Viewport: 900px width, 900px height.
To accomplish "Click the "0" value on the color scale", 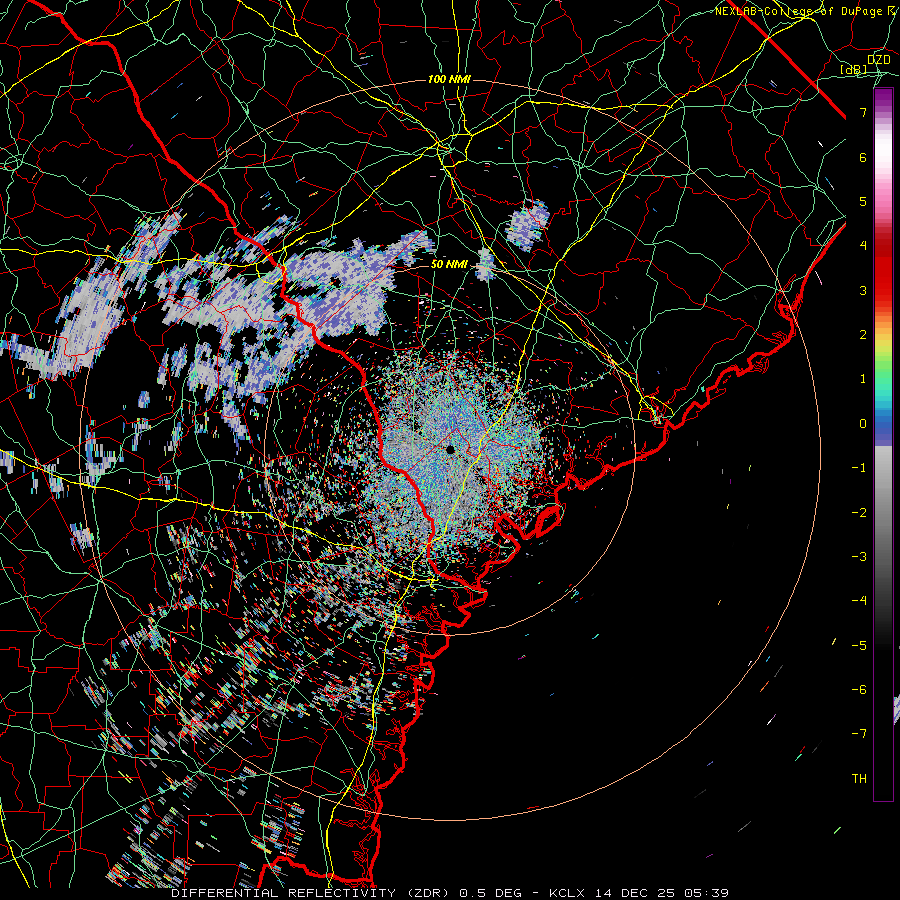I will [x=863, y=424].
